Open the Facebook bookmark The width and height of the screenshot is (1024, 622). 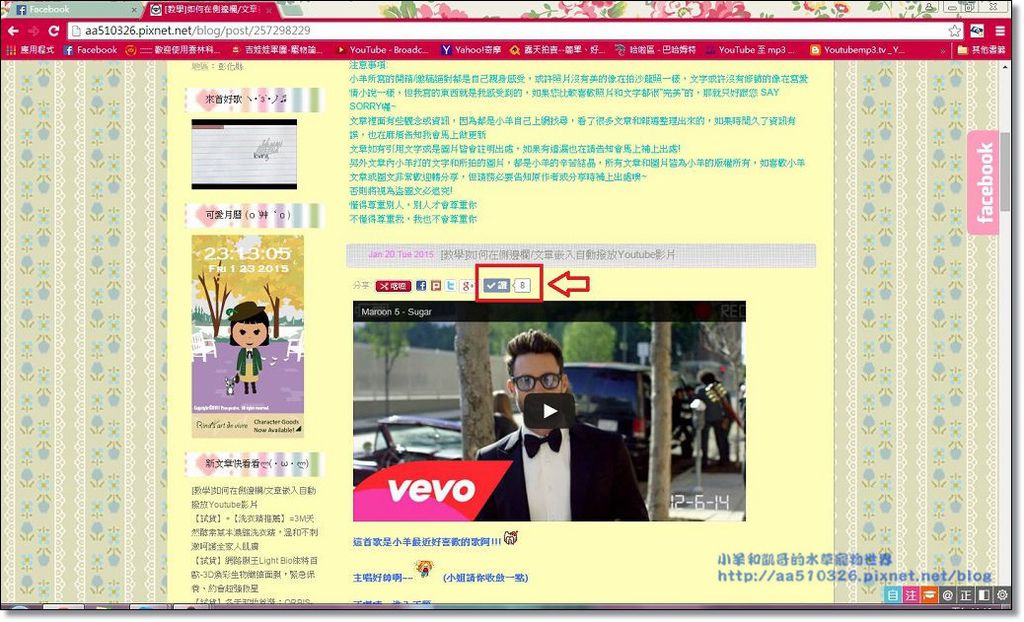coord(90,50)
